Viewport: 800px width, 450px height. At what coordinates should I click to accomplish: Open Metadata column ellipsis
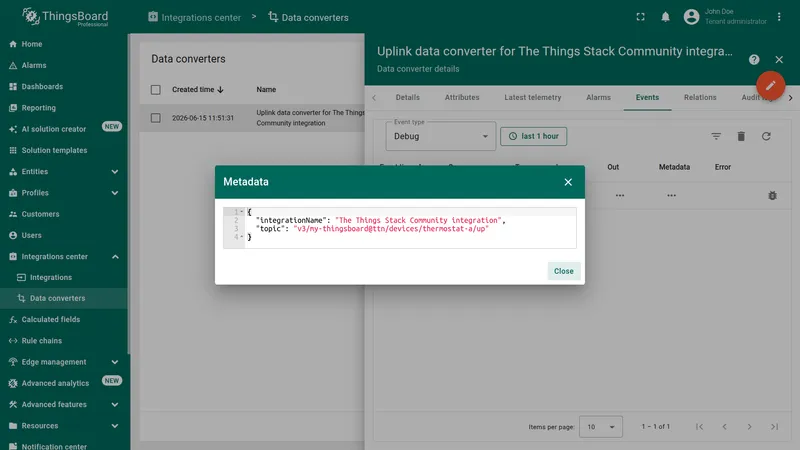coord(671,195)
